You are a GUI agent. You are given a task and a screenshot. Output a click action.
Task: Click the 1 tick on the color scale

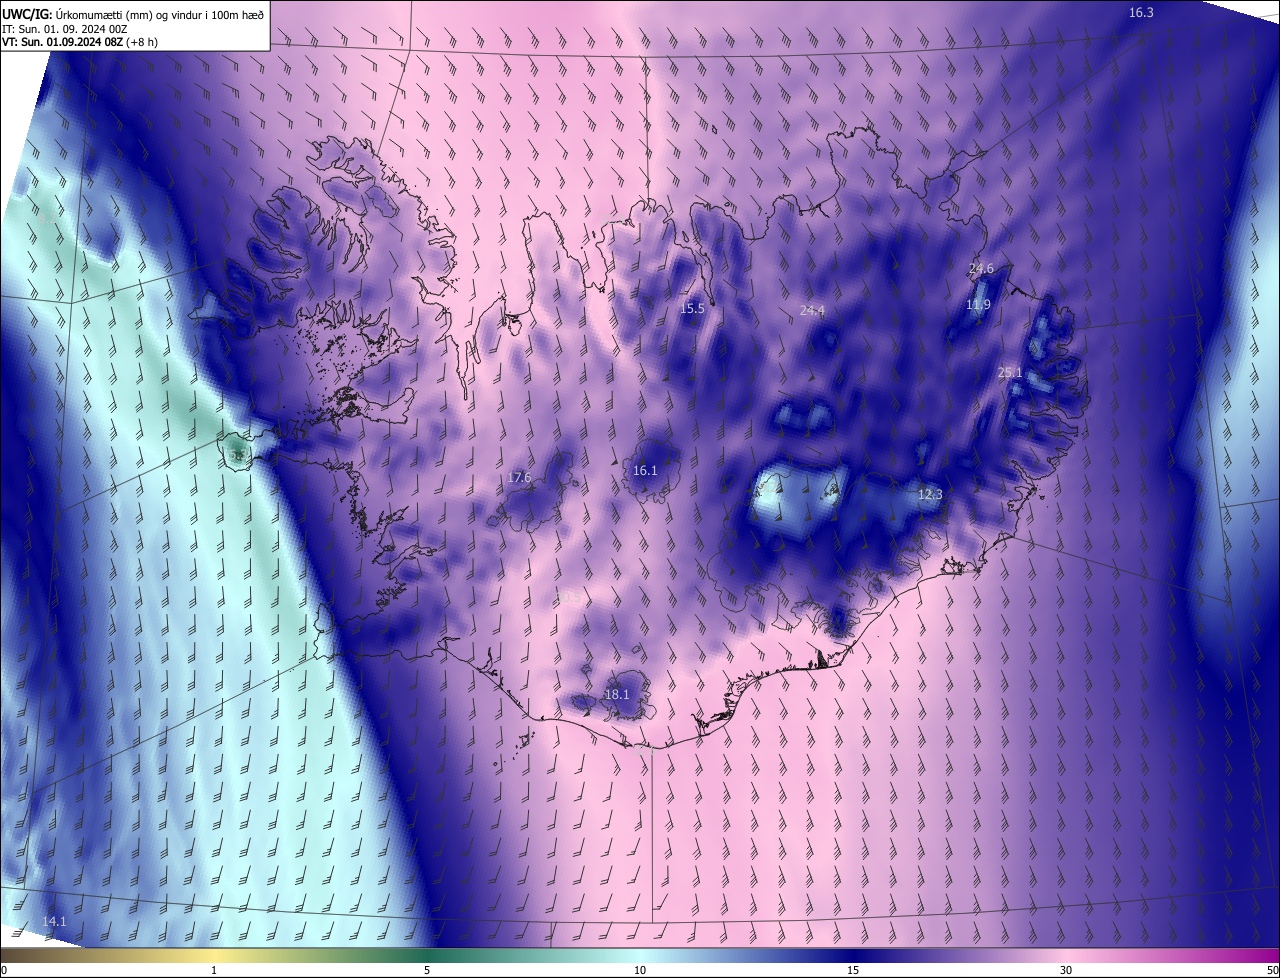[x=214, y=970]
